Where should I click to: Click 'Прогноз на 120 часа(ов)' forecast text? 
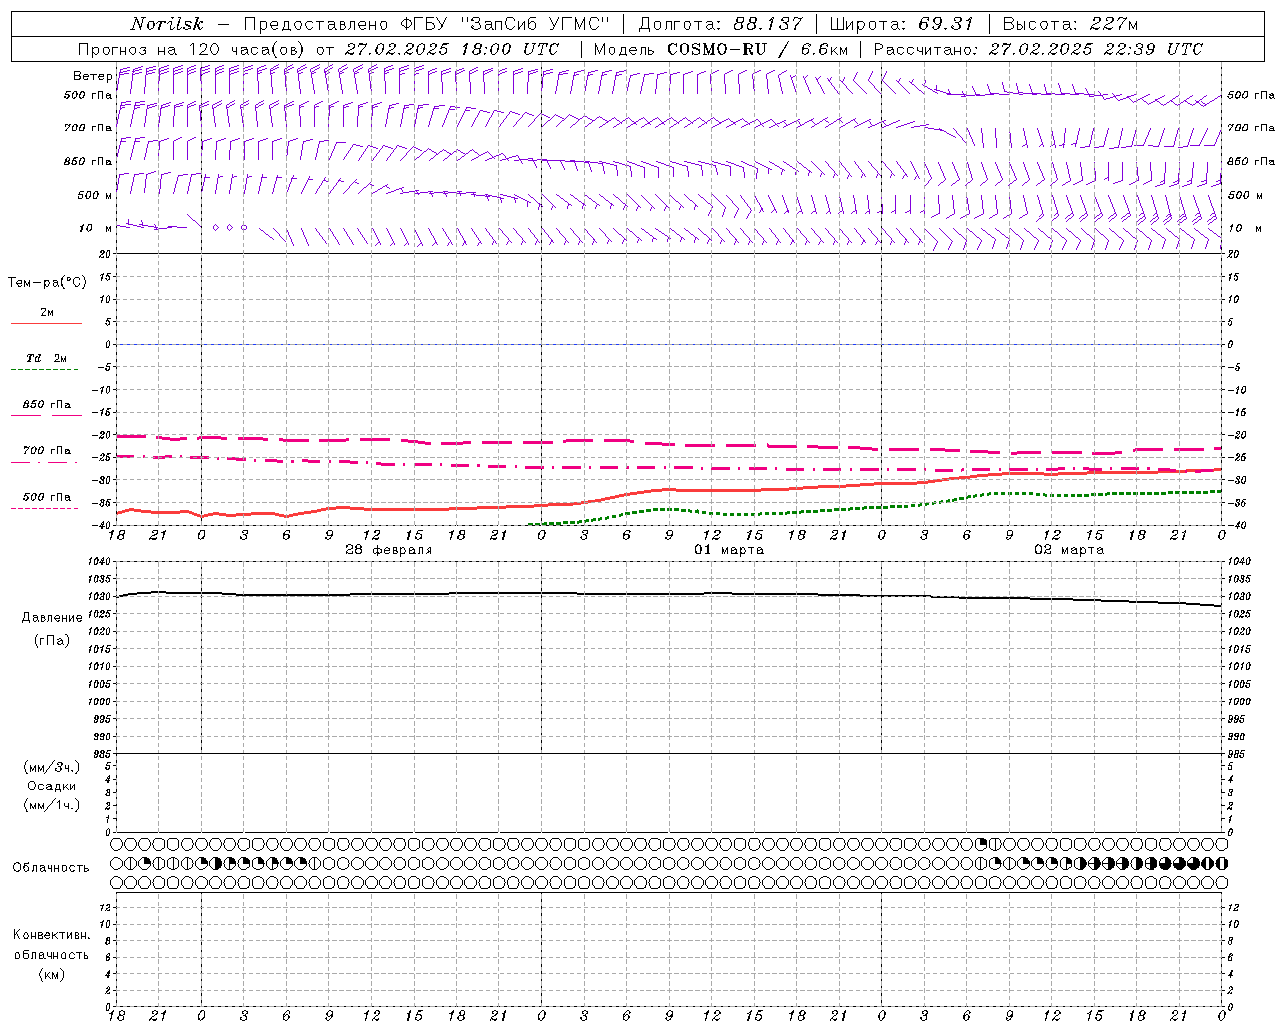click(193, 49)
